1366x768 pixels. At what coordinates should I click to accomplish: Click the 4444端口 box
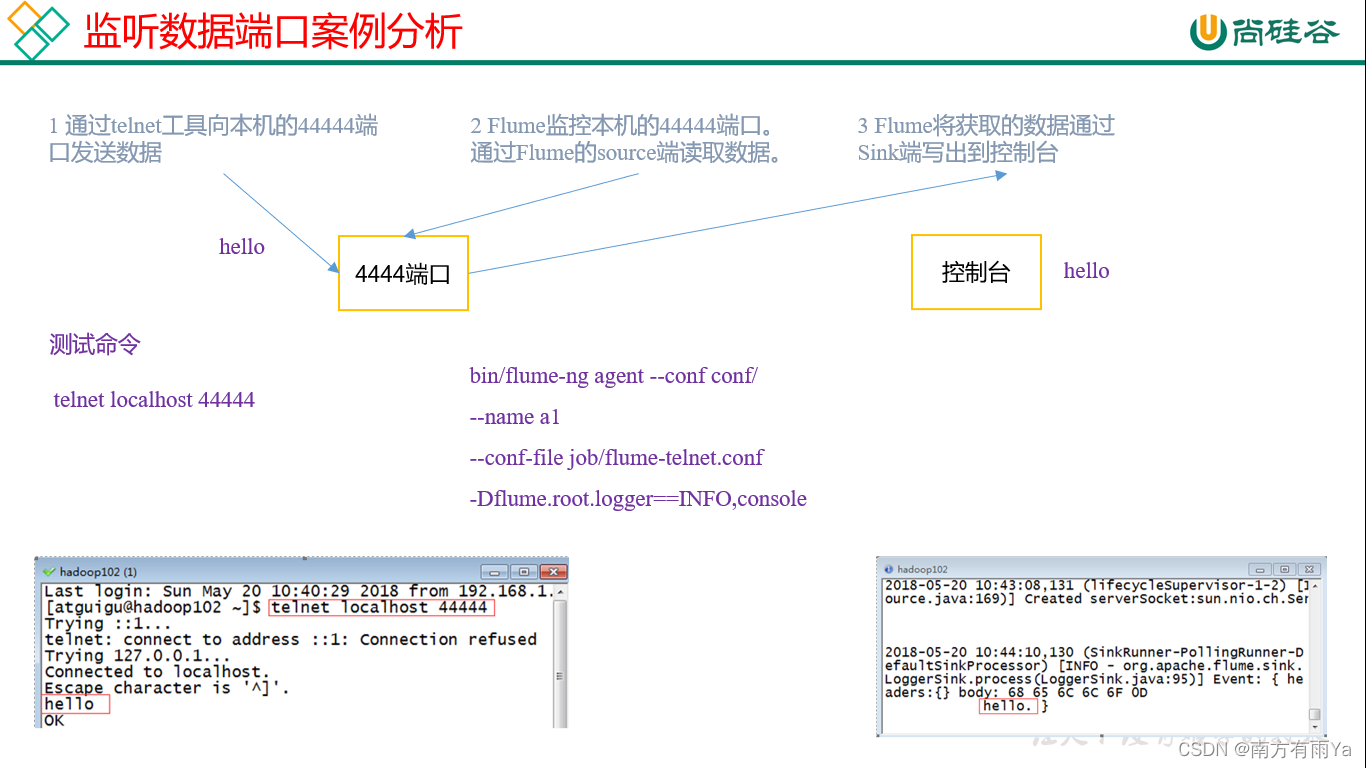coord(403,273)
